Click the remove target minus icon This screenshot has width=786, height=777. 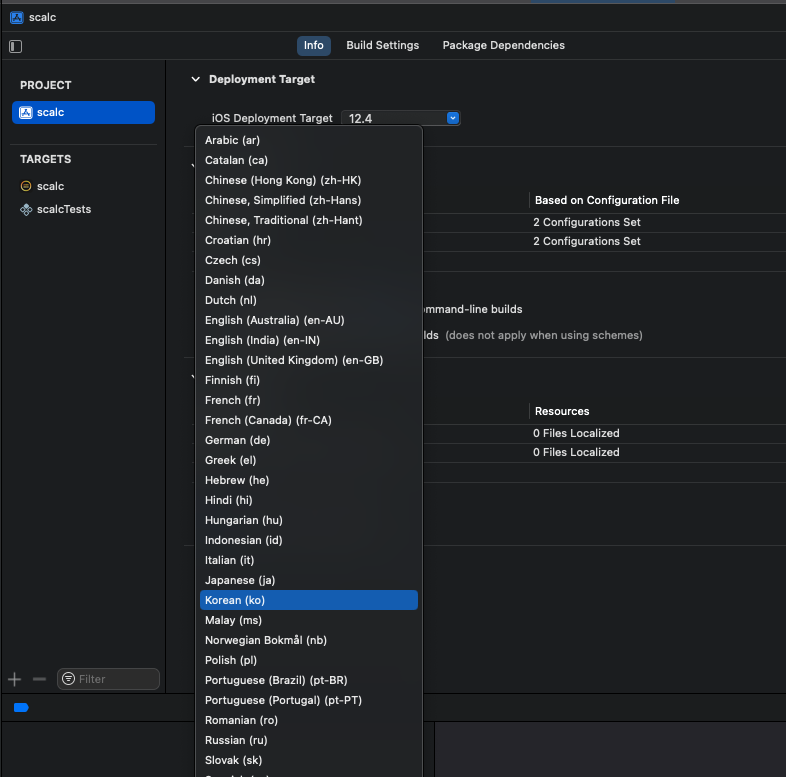[39, 679]
